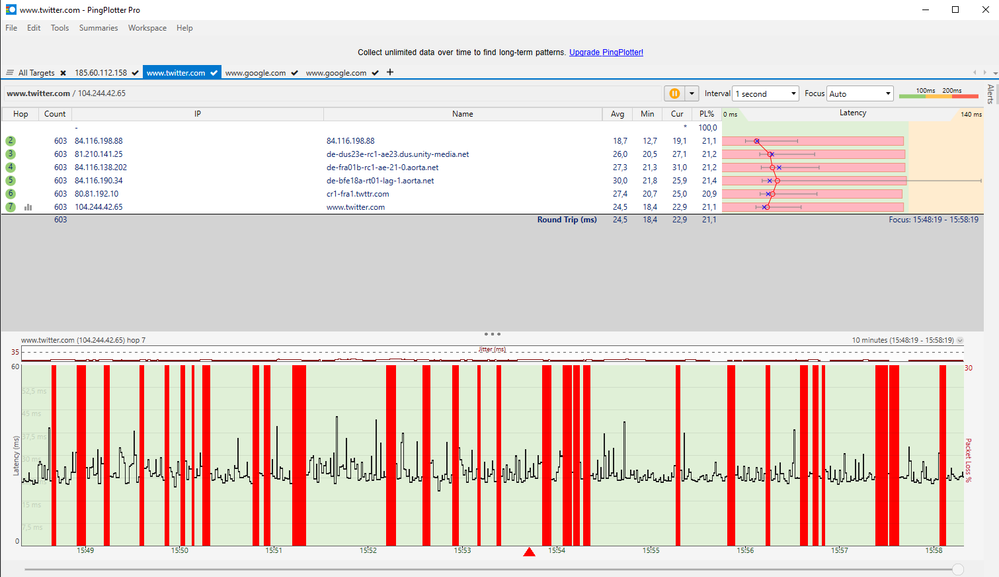Click the Jitter (ms) label above the graph
999x577 pixels.
pyautogui.click(x=492, y=350)
